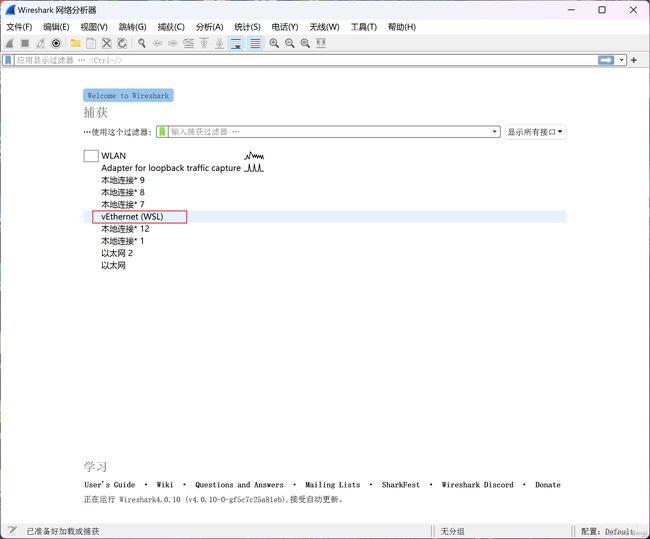Open the Donate link

pyautogui.click(x=548, y=485)
